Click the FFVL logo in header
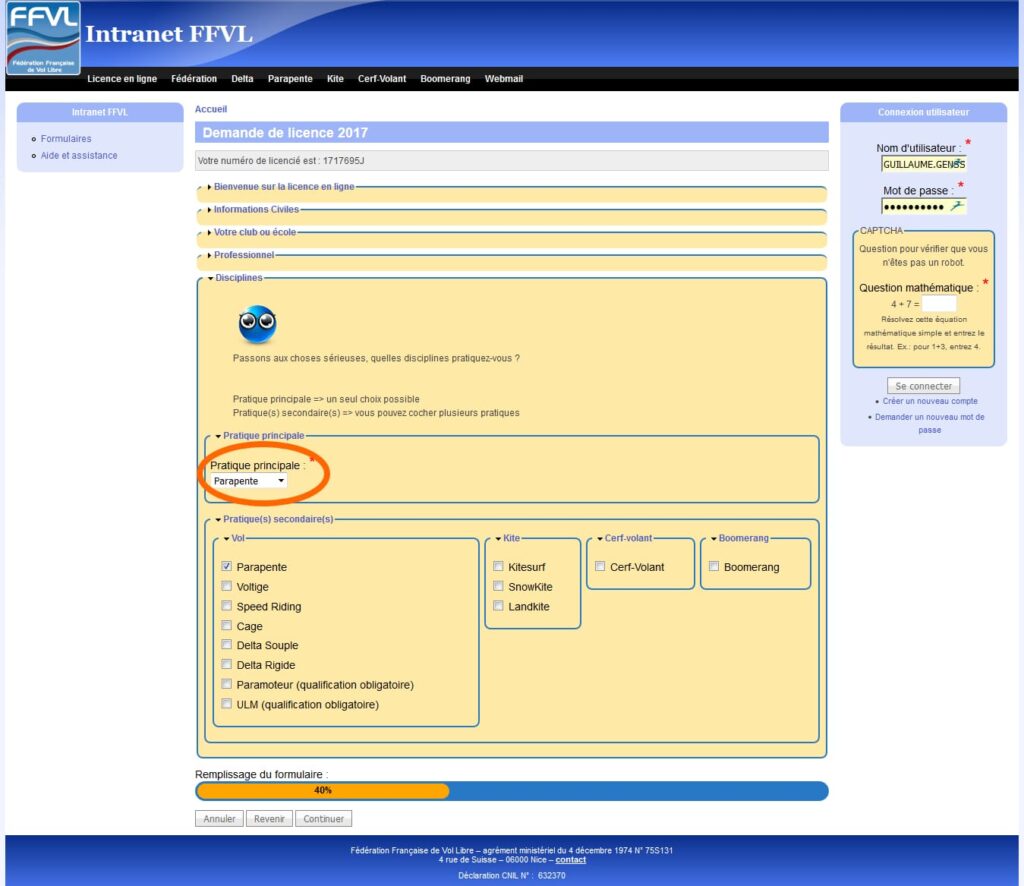 coord(43,38)
